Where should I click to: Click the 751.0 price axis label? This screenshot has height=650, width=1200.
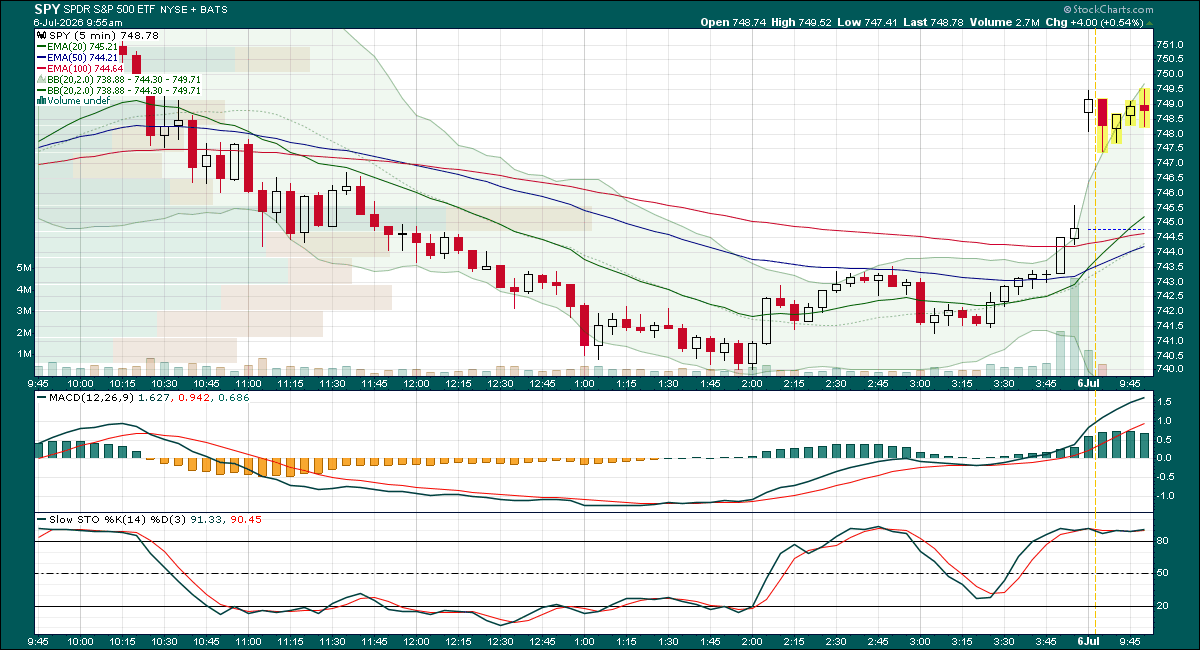(x=1170, y=45)
